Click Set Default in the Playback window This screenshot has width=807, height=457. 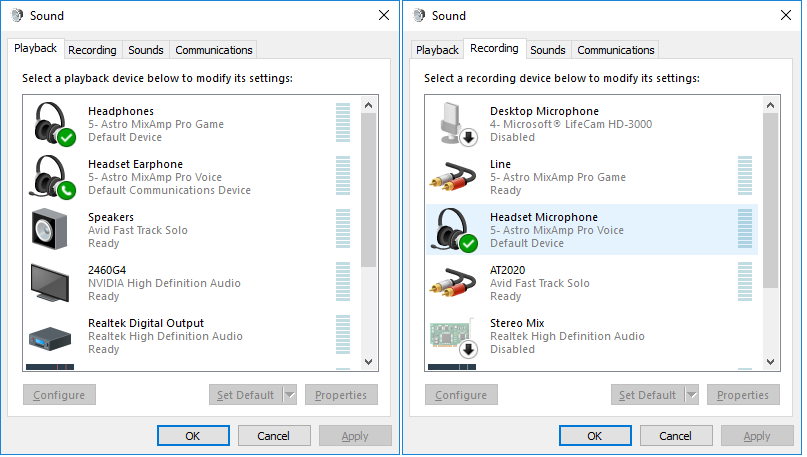pos(245,395)
